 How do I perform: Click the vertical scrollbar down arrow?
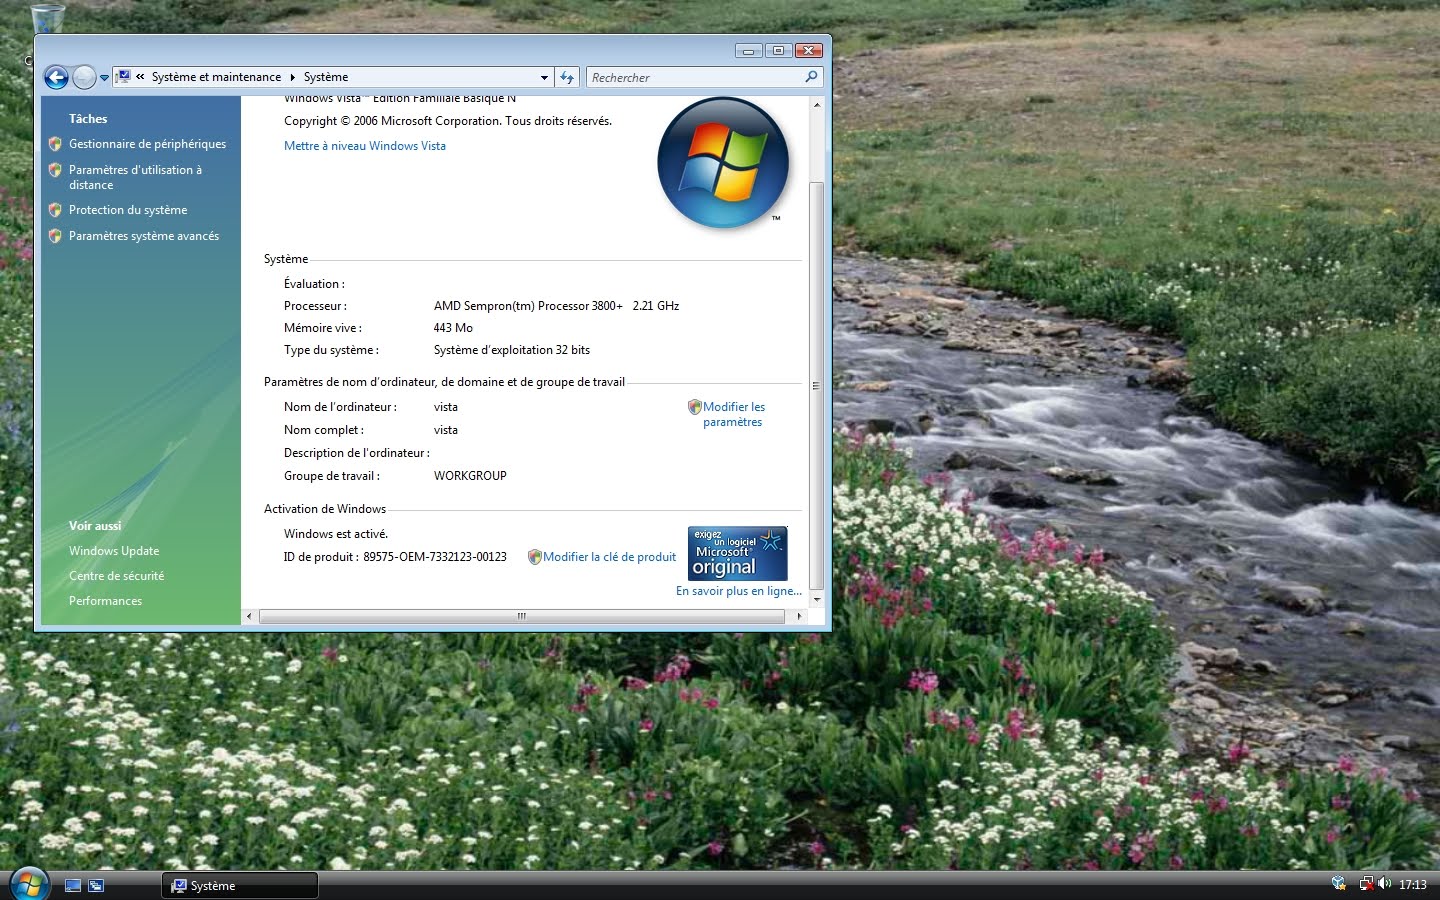pos(816,599)
